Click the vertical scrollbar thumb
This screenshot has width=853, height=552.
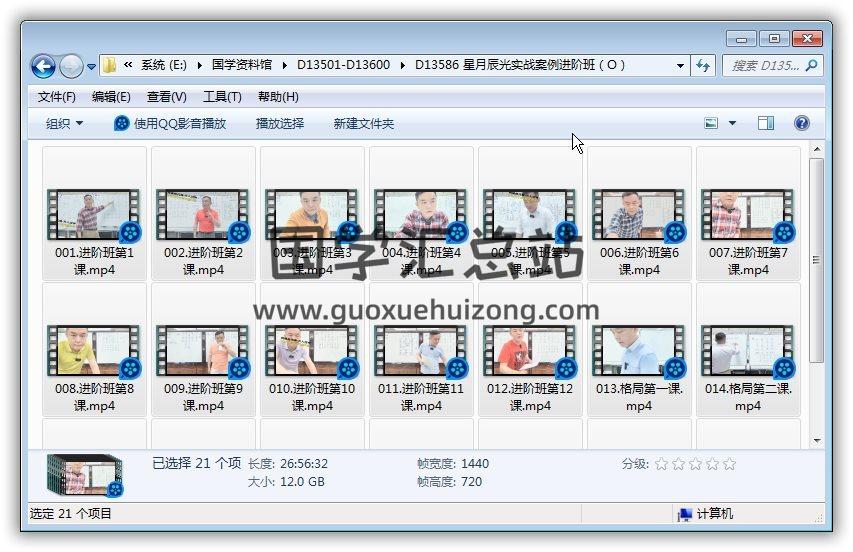click(817, 260)
